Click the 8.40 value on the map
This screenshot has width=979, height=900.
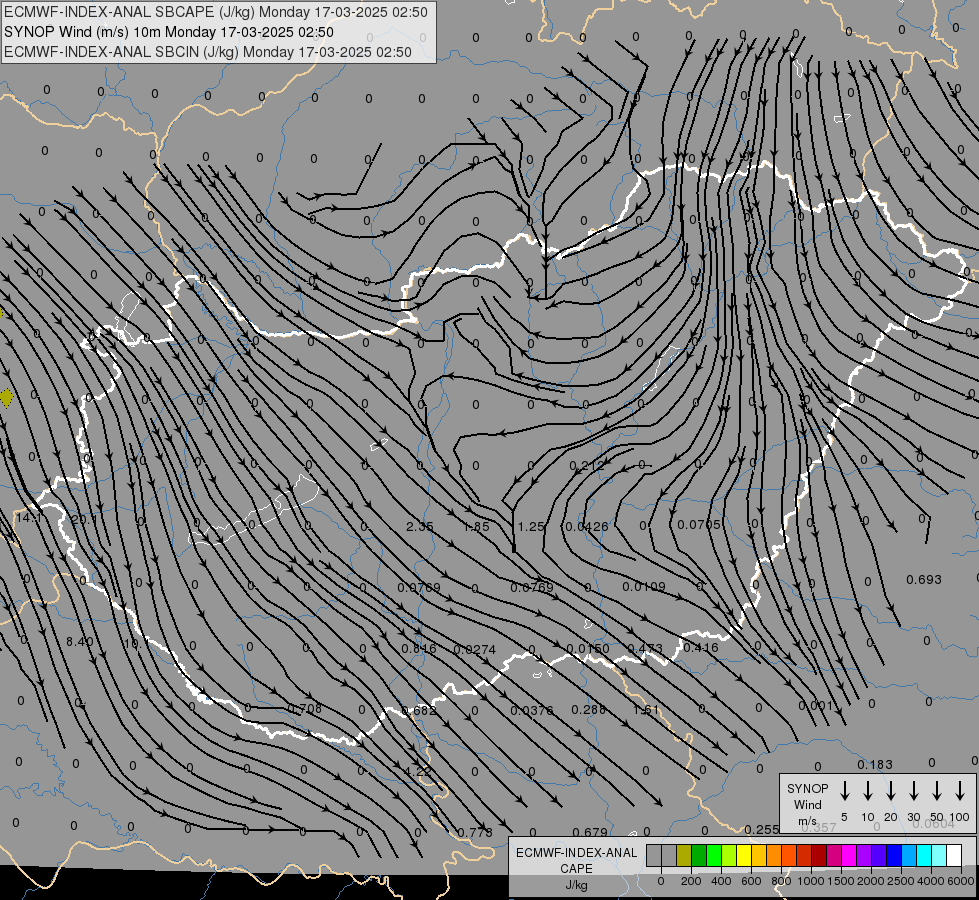79,642
